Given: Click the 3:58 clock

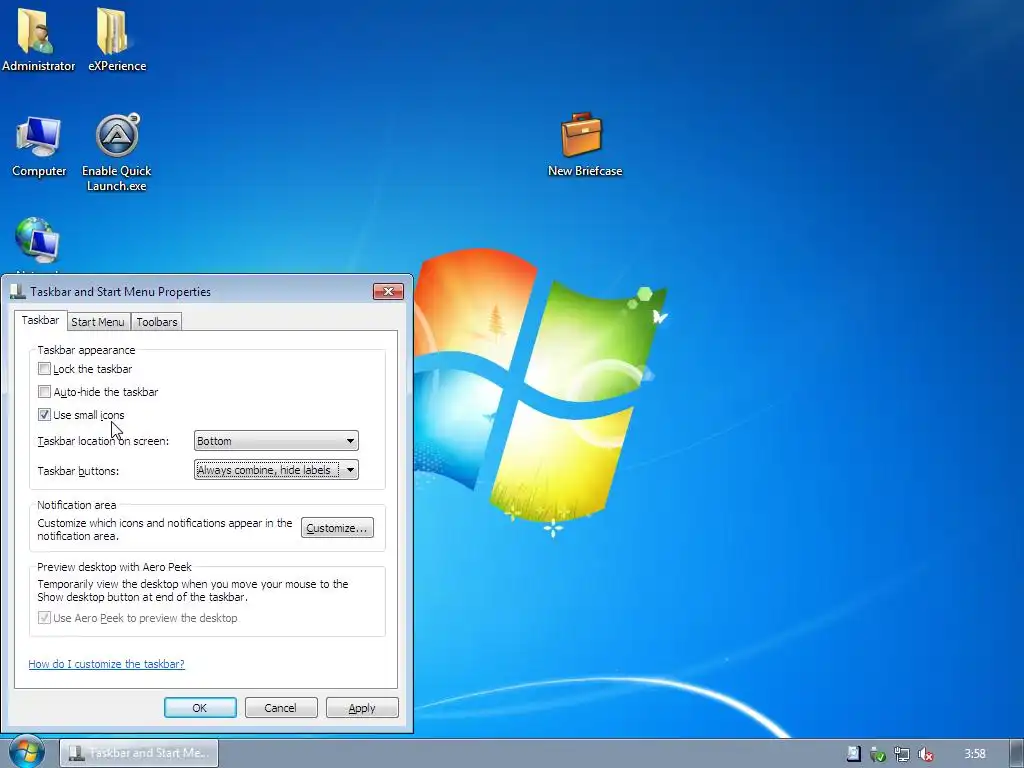Looking at the screenshot, I should [x=974, y=754].
